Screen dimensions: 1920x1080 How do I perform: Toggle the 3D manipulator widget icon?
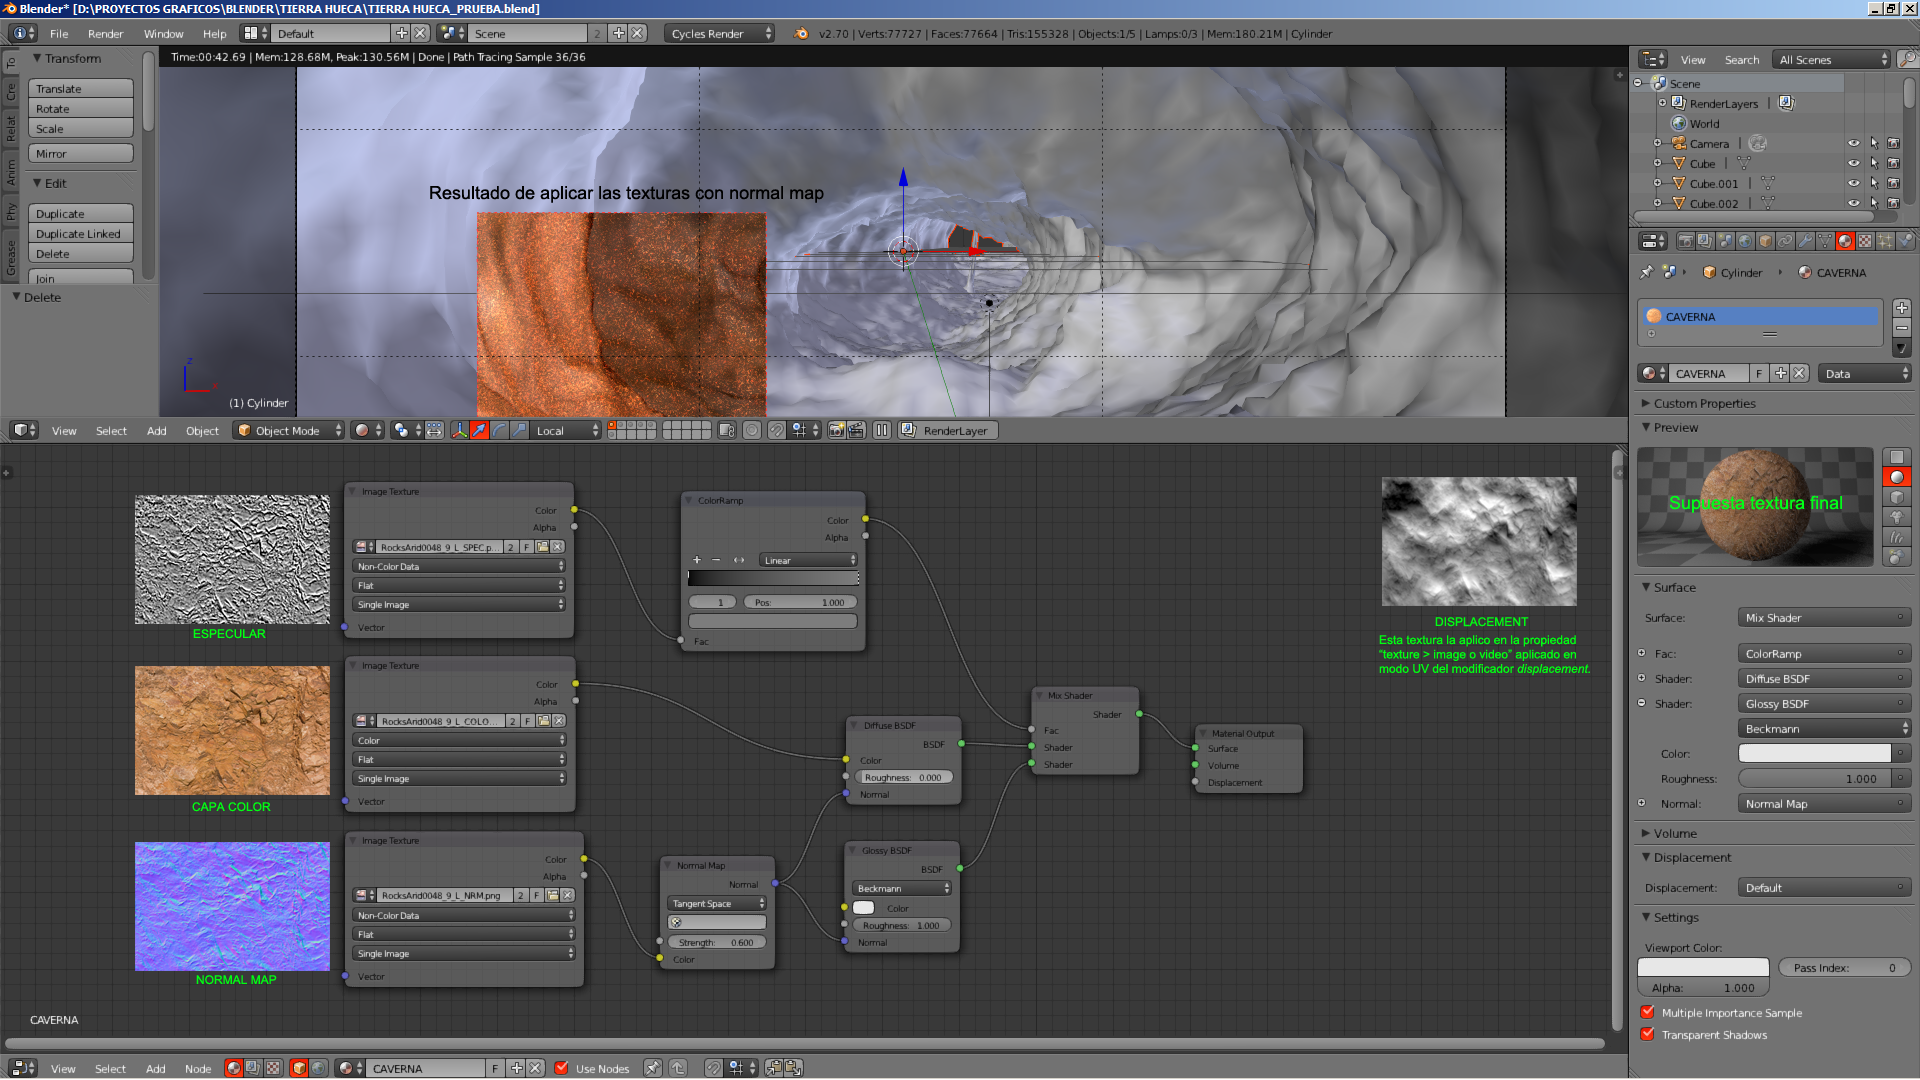[x=459, y=430]
